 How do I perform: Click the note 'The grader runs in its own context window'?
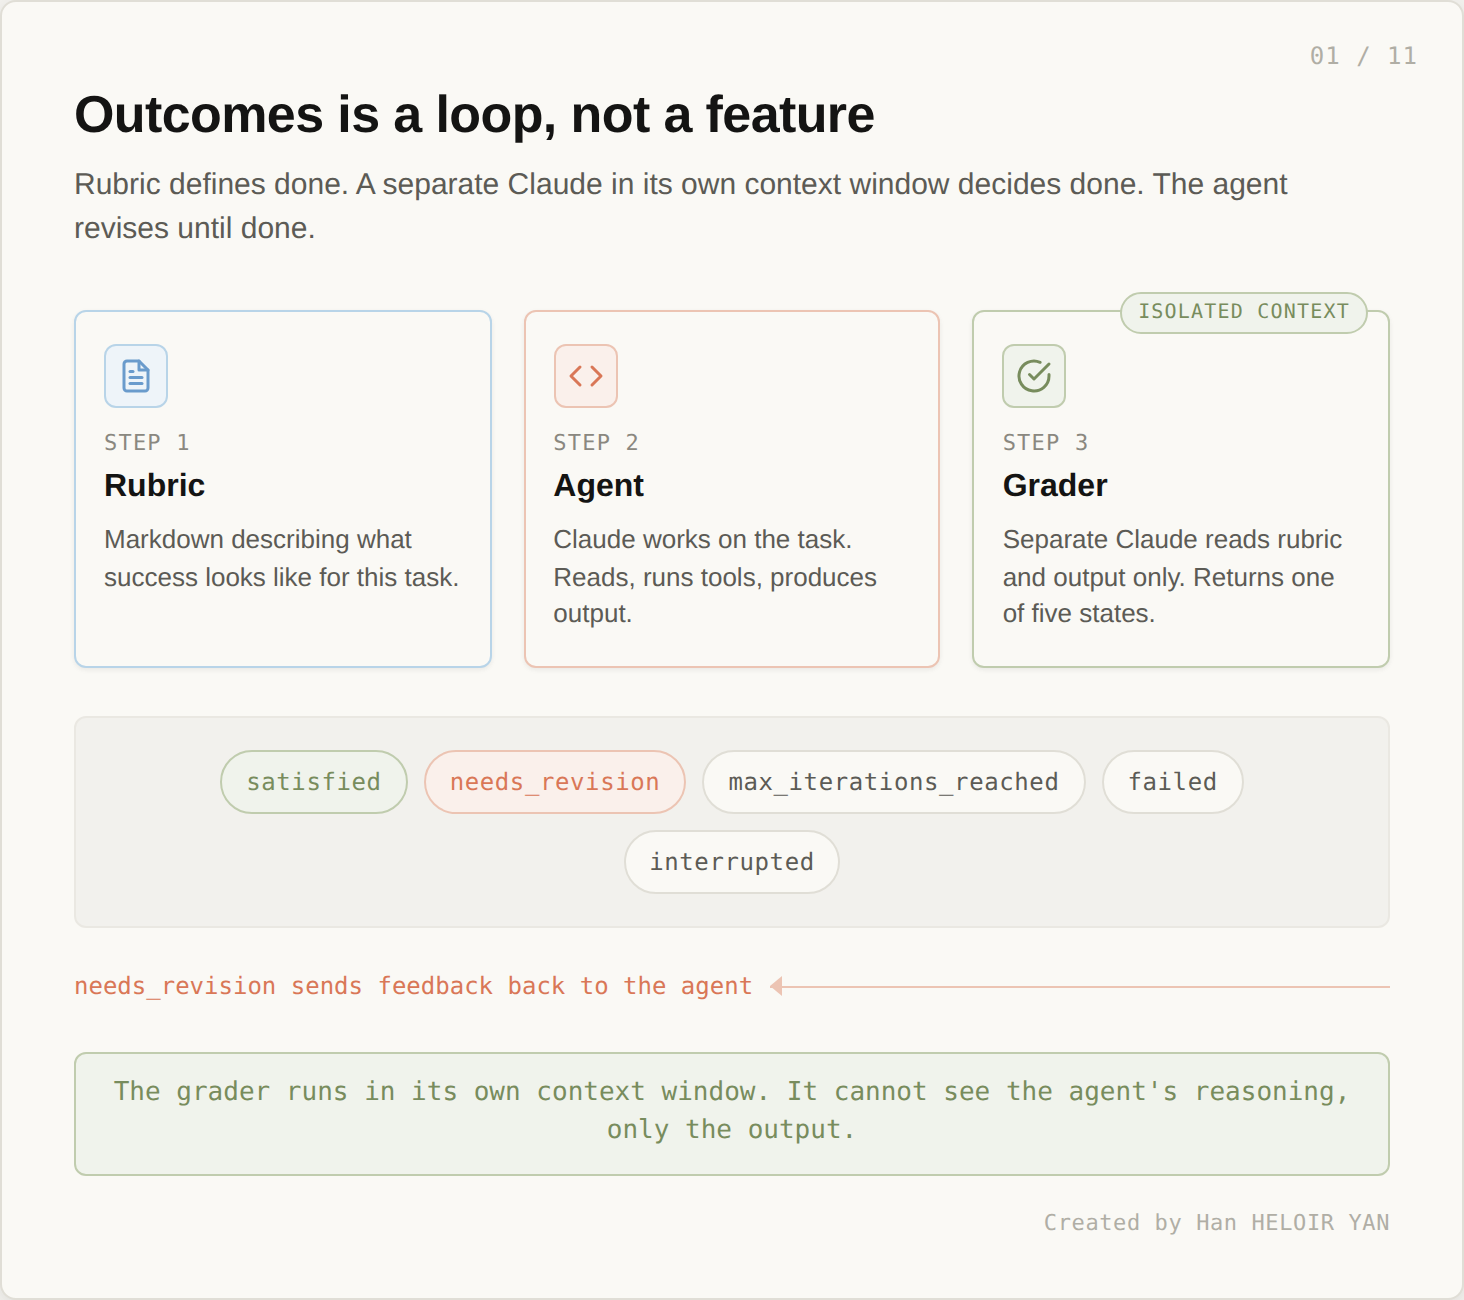(732, 1111)
